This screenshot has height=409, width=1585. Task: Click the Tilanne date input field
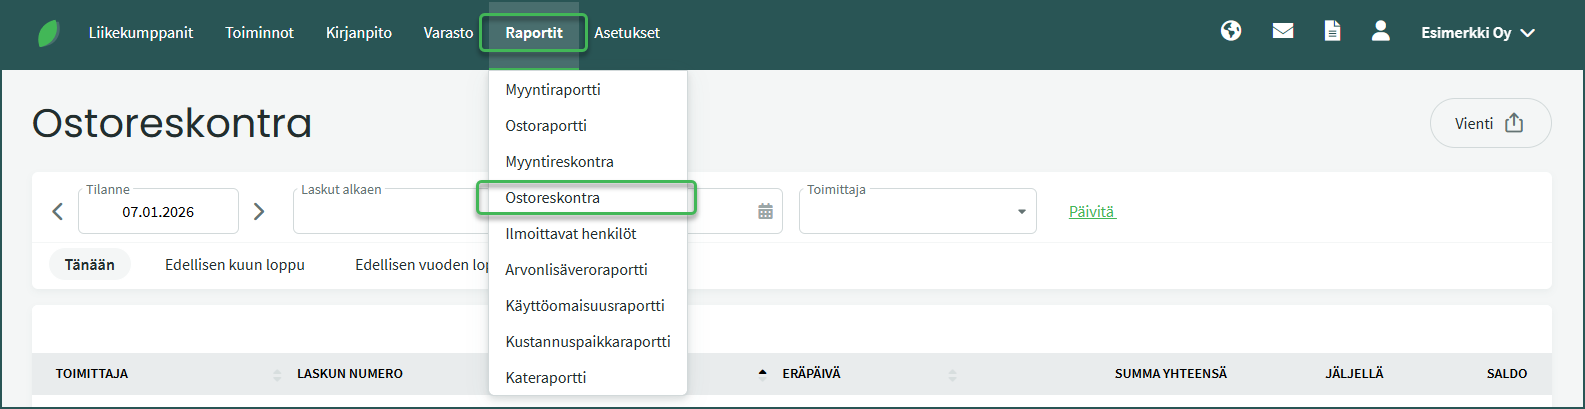point(158,212)
